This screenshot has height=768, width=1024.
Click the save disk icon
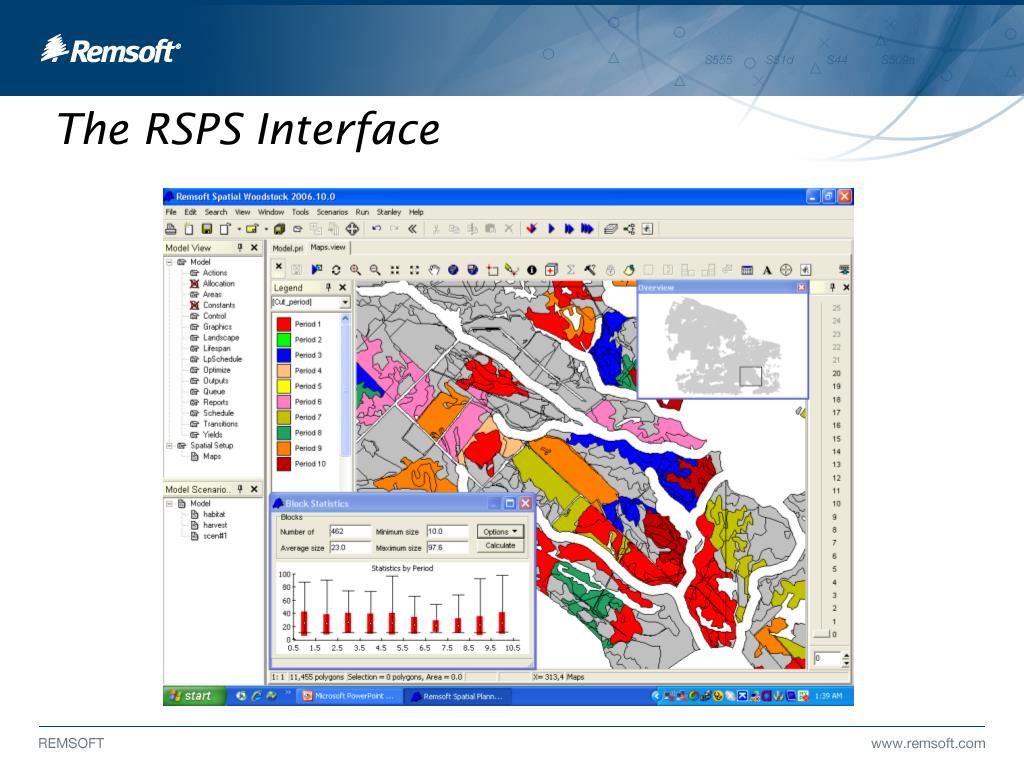[206, 229]
